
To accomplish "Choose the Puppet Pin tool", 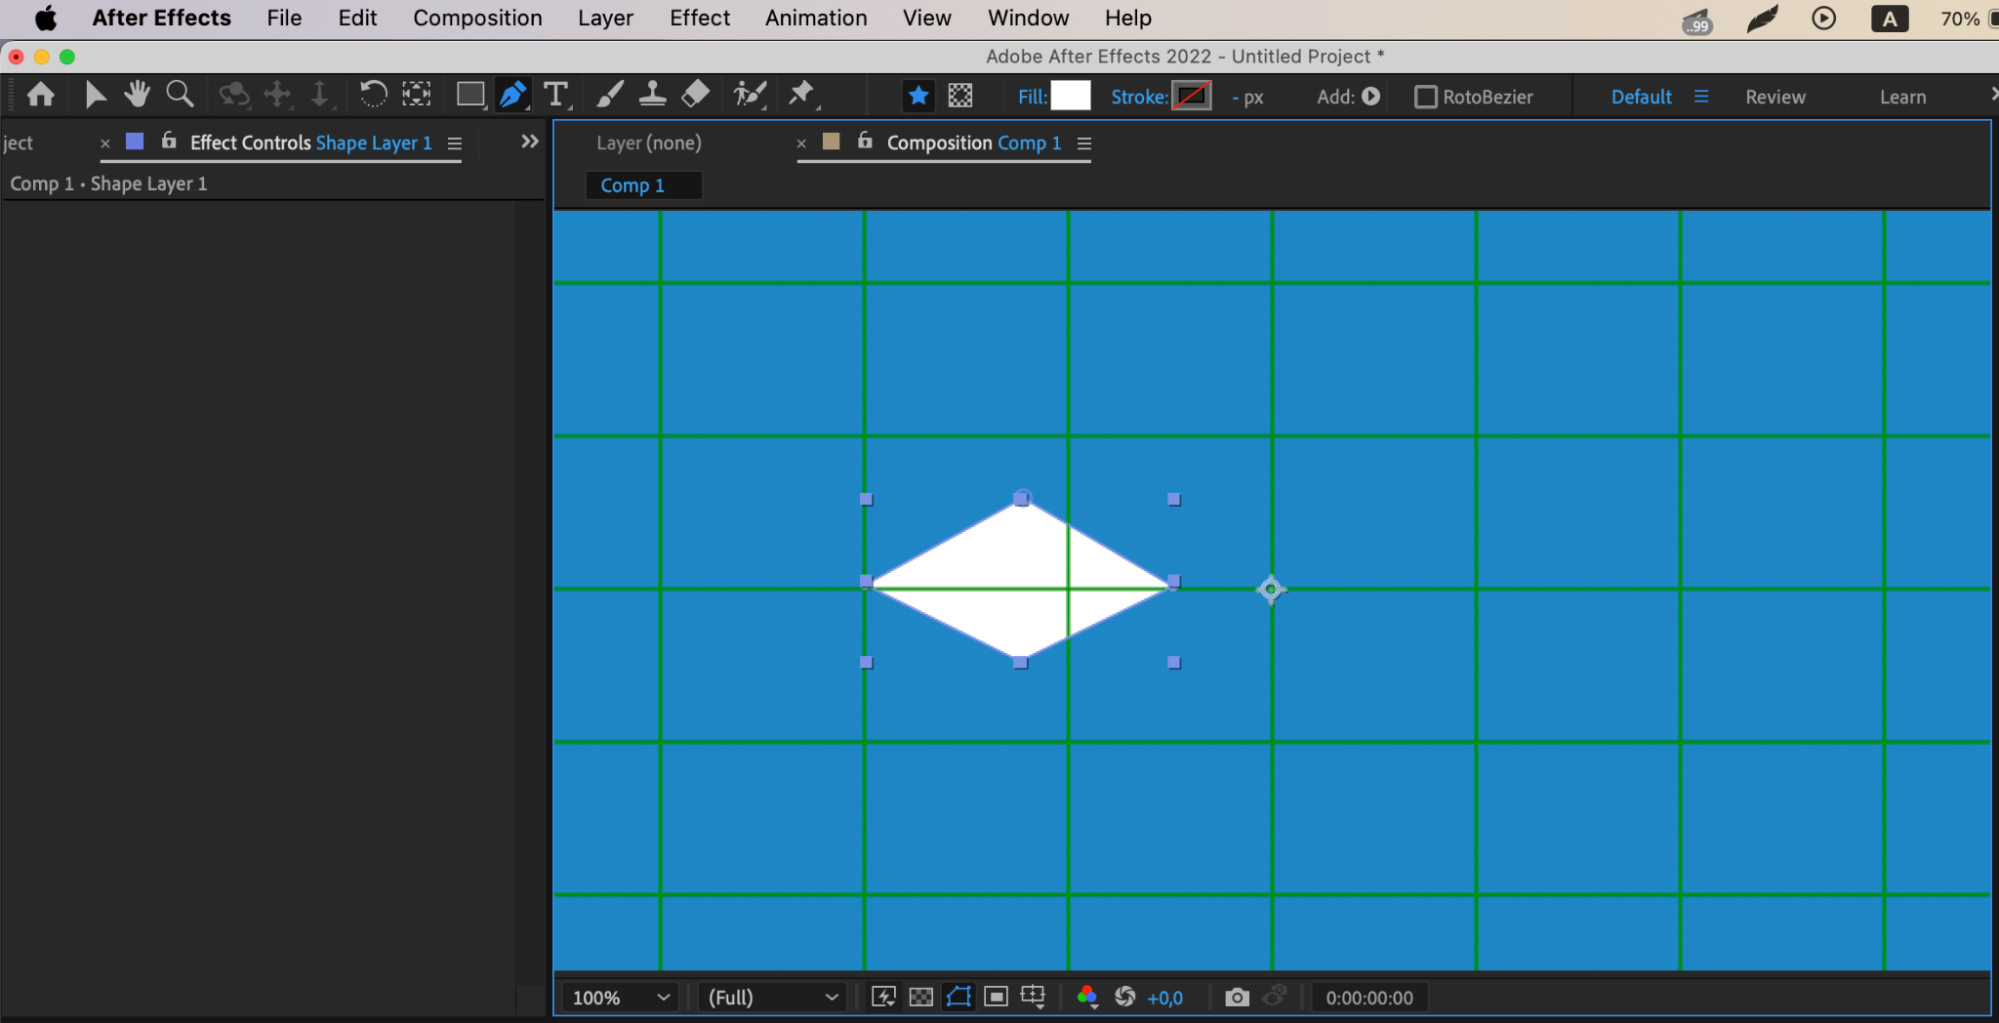I will [x=801, y=95].
